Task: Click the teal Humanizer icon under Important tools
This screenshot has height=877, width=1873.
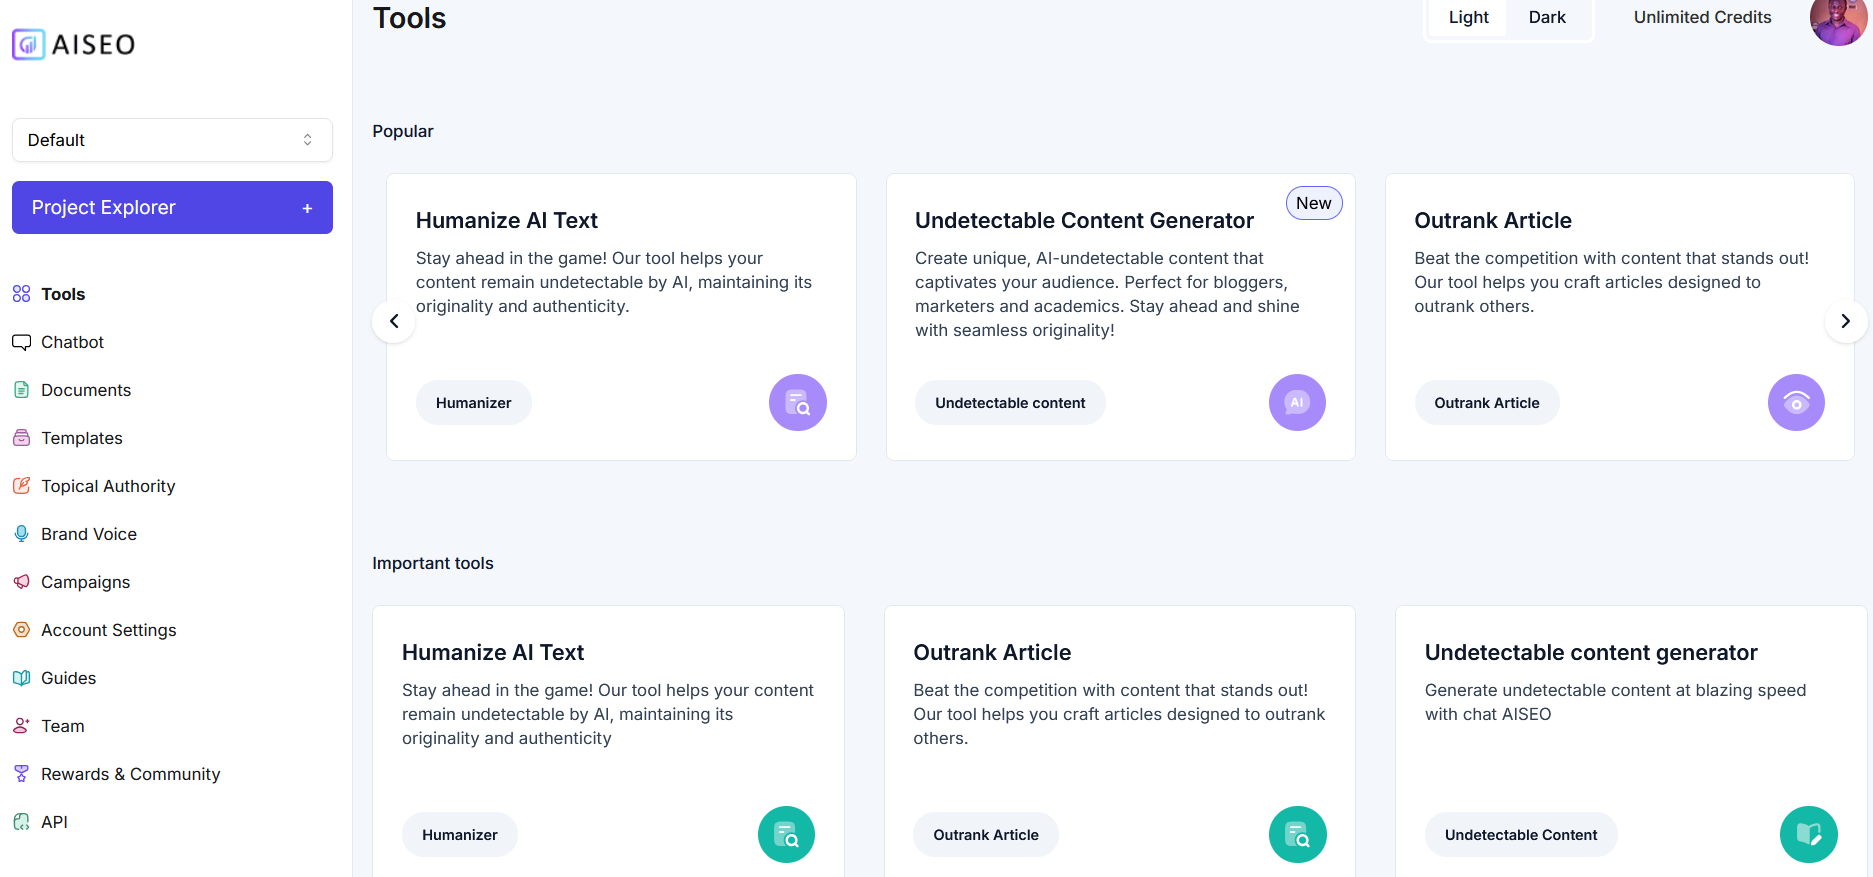Action: point(786,834)
